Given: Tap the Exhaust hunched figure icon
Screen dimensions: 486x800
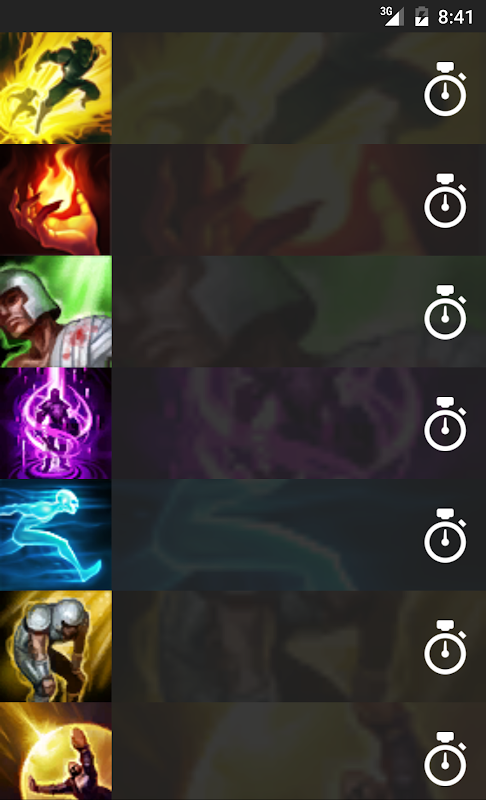Looking at the screenshot, I should pyautogui.click(x=56, y=646).
